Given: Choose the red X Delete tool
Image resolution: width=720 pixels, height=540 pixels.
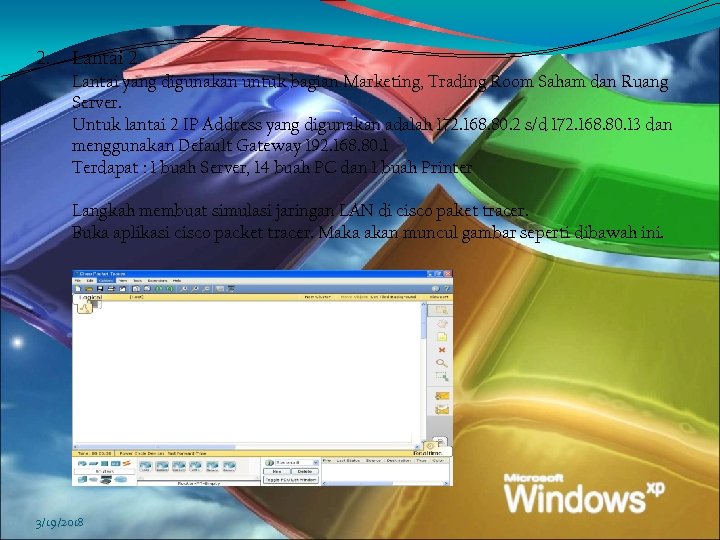Looking at the screenshot, I should [x=442, y=350].
